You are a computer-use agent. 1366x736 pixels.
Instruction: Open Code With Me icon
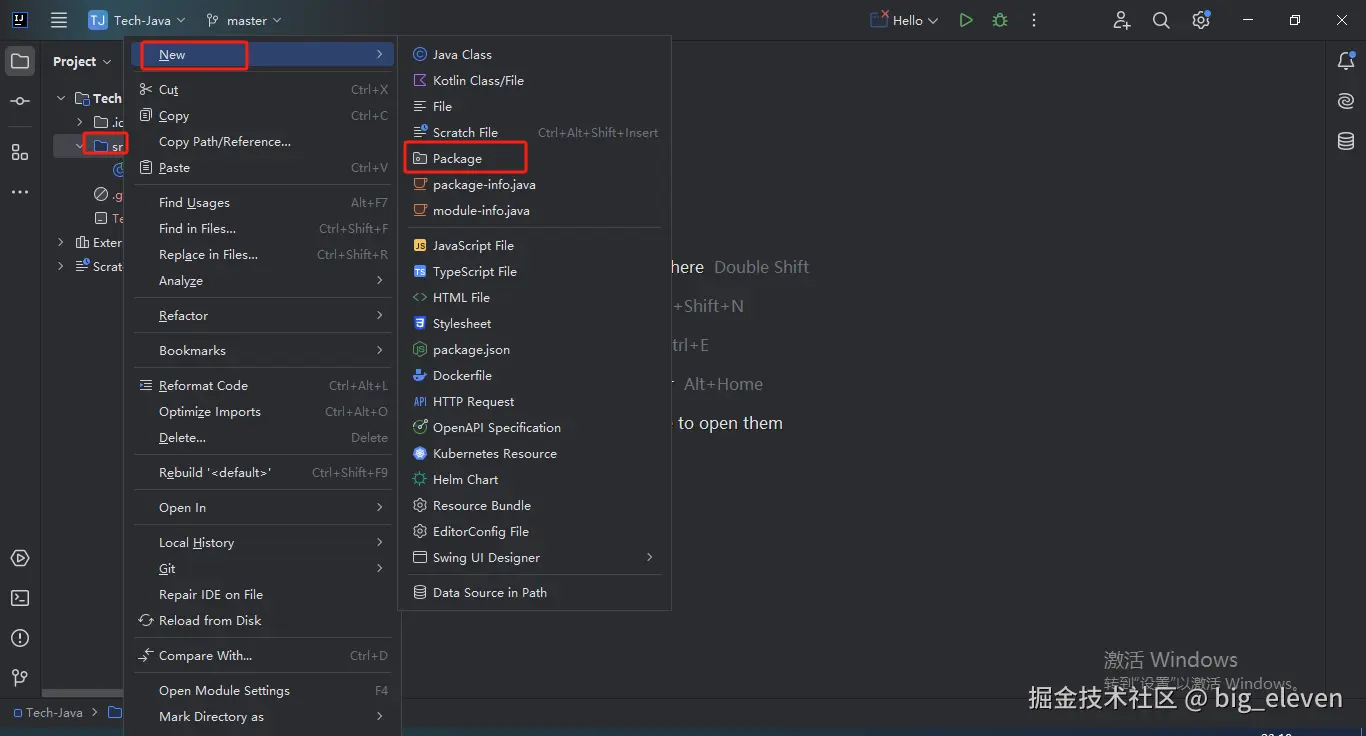click(1122, 20)
